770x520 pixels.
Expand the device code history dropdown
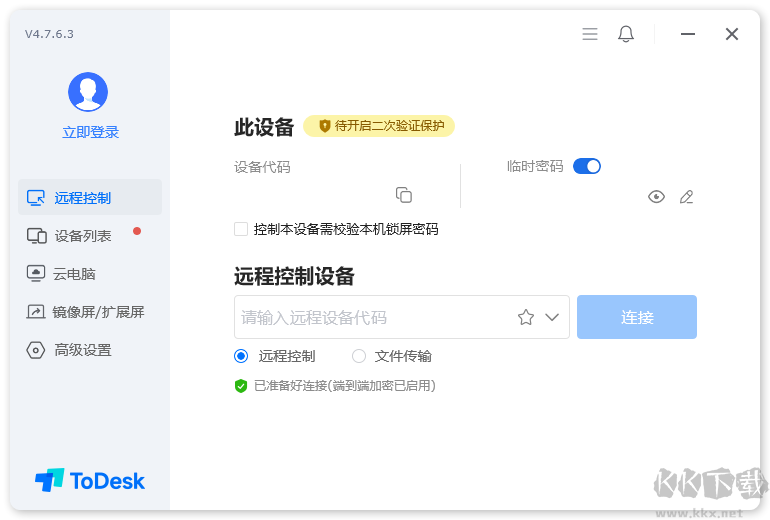pos(552,317)
